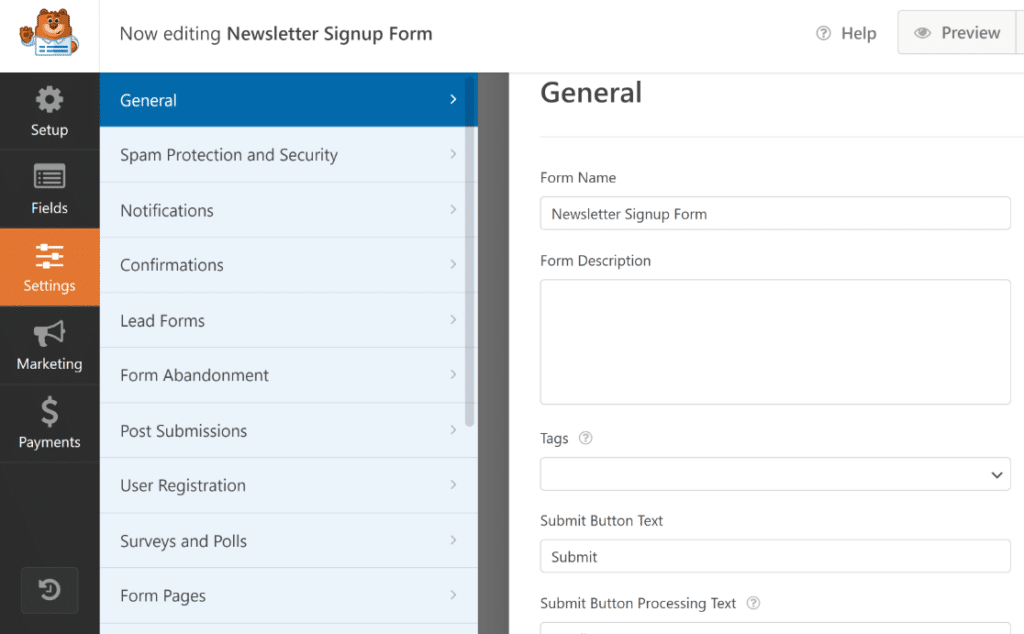The image size is (1024, 634).
Task: Click the WPForms bear logo
Action: [x=48, y=32]
